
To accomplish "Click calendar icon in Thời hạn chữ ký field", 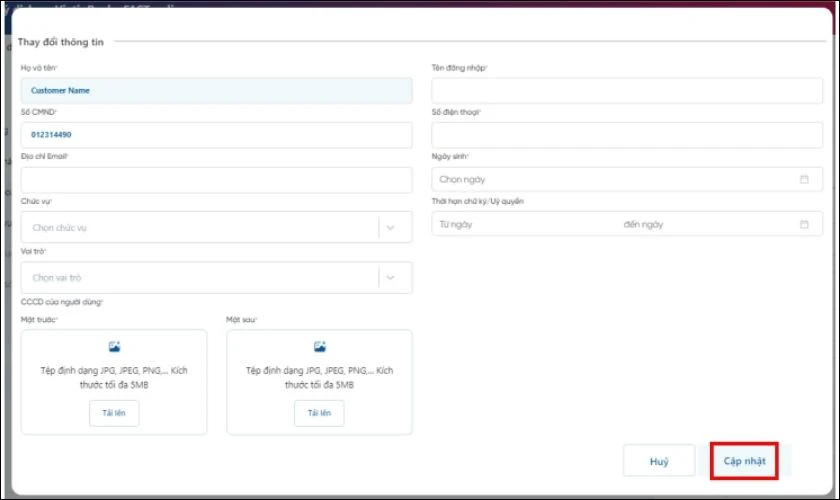I will click(x=804, y=225).
